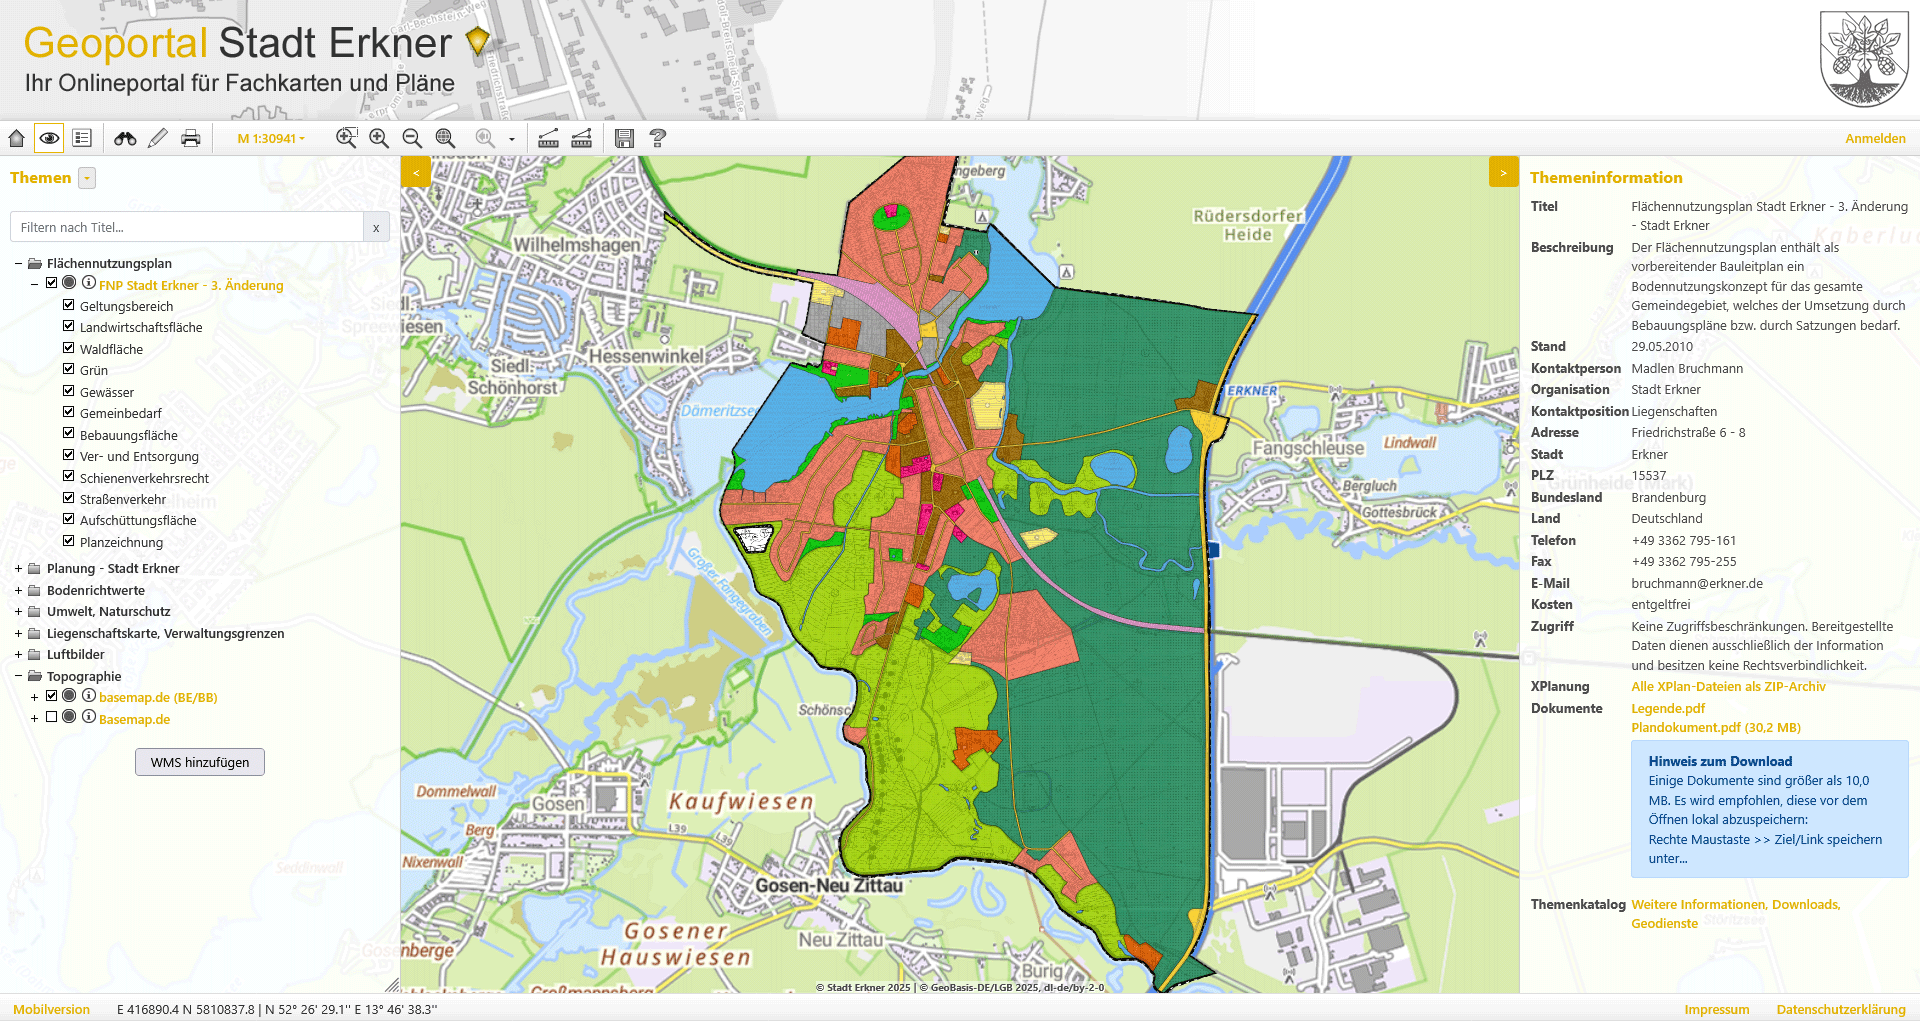1920x1024 pixels.
Task: Click the save diskette icon
Action: (624, 138)
